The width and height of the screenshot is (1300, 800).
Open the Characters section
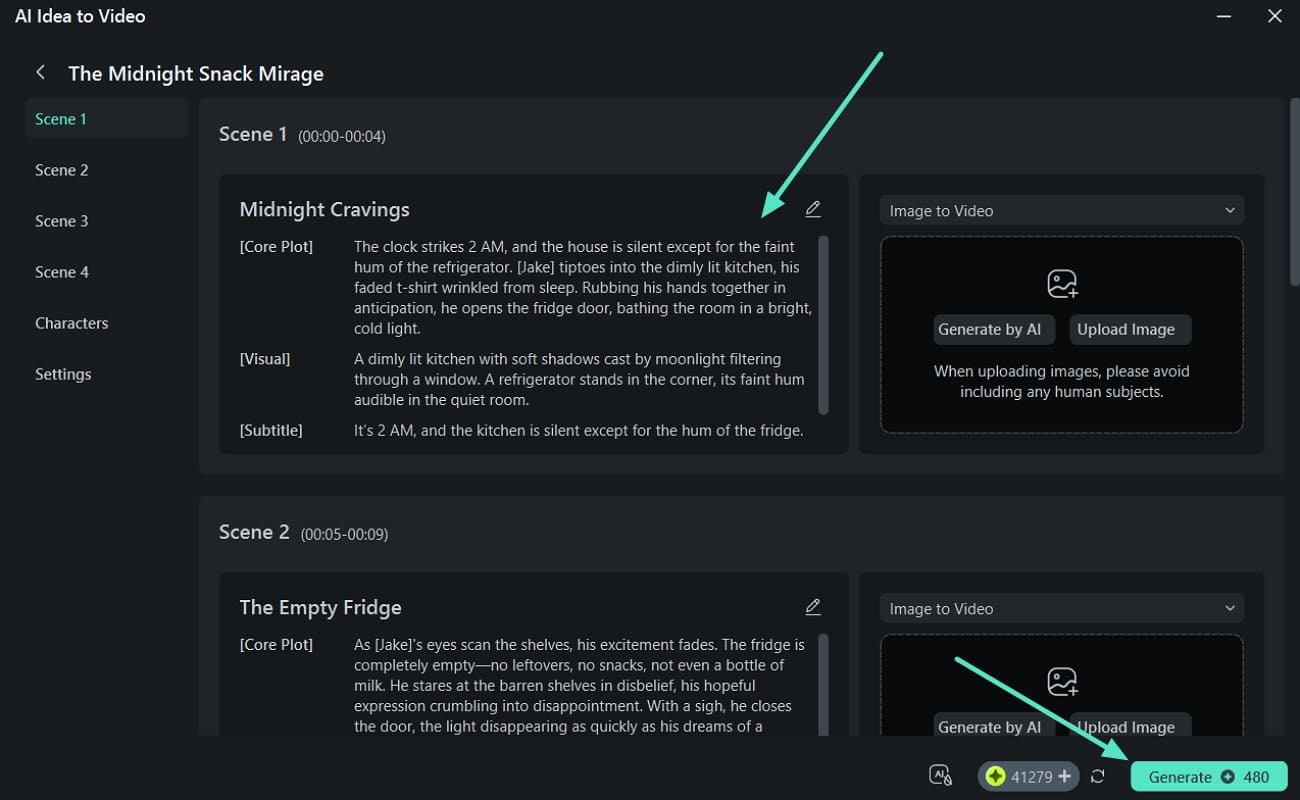pos(72,323)
